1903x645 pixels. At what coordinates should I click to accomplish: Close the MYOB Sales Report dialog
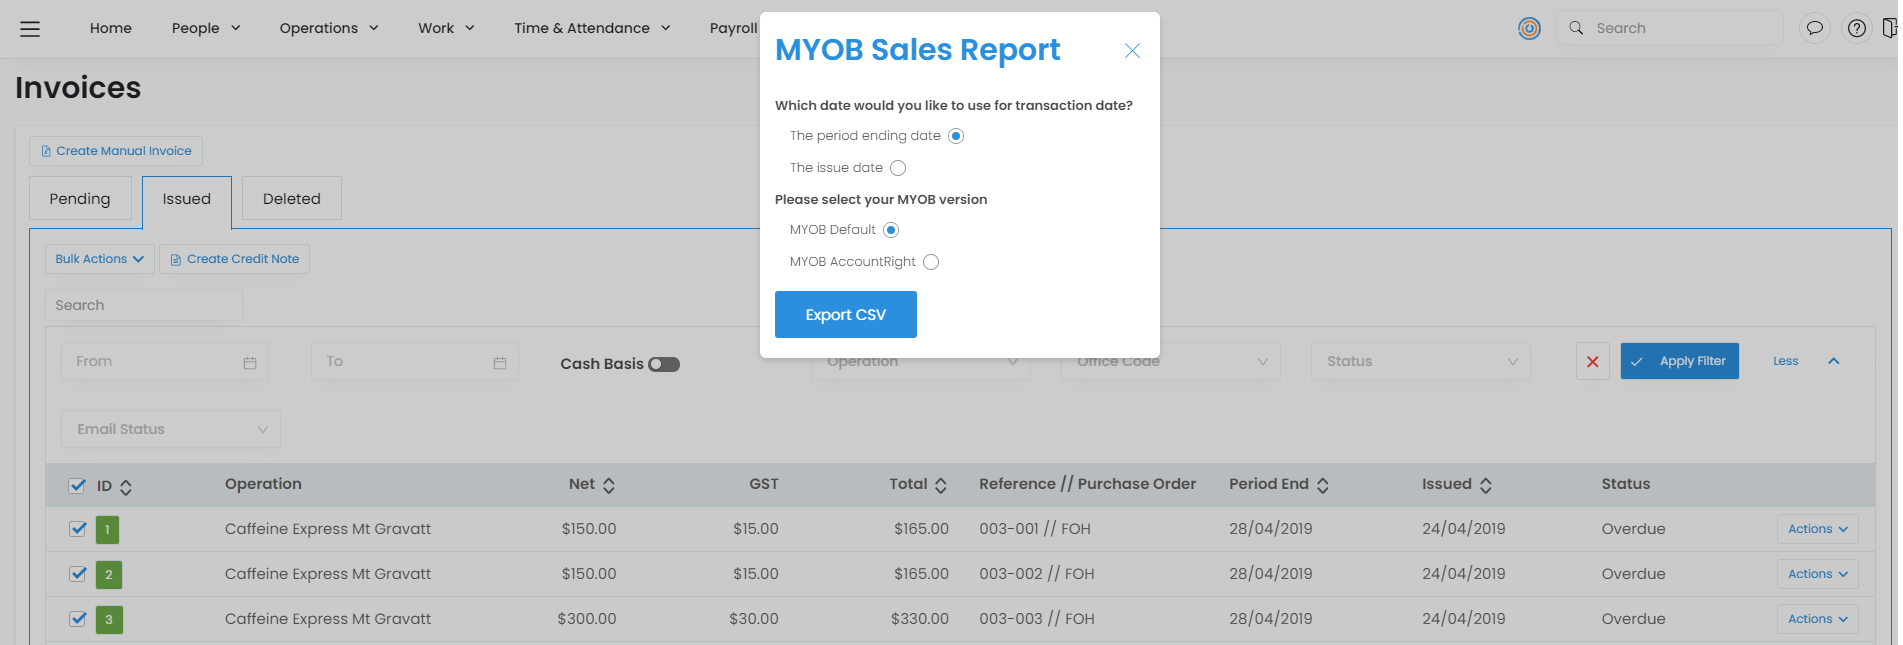tap(1131, 51)
